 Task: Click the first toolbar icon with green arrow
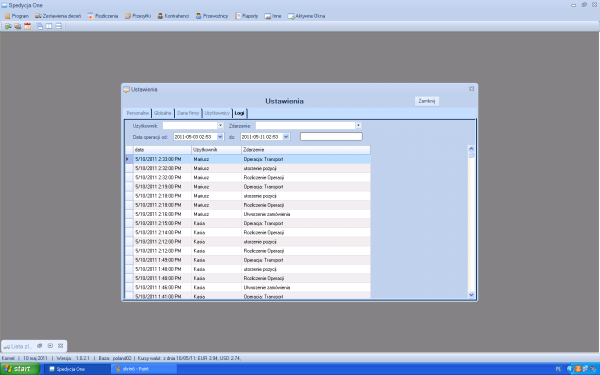click(8, 26)
